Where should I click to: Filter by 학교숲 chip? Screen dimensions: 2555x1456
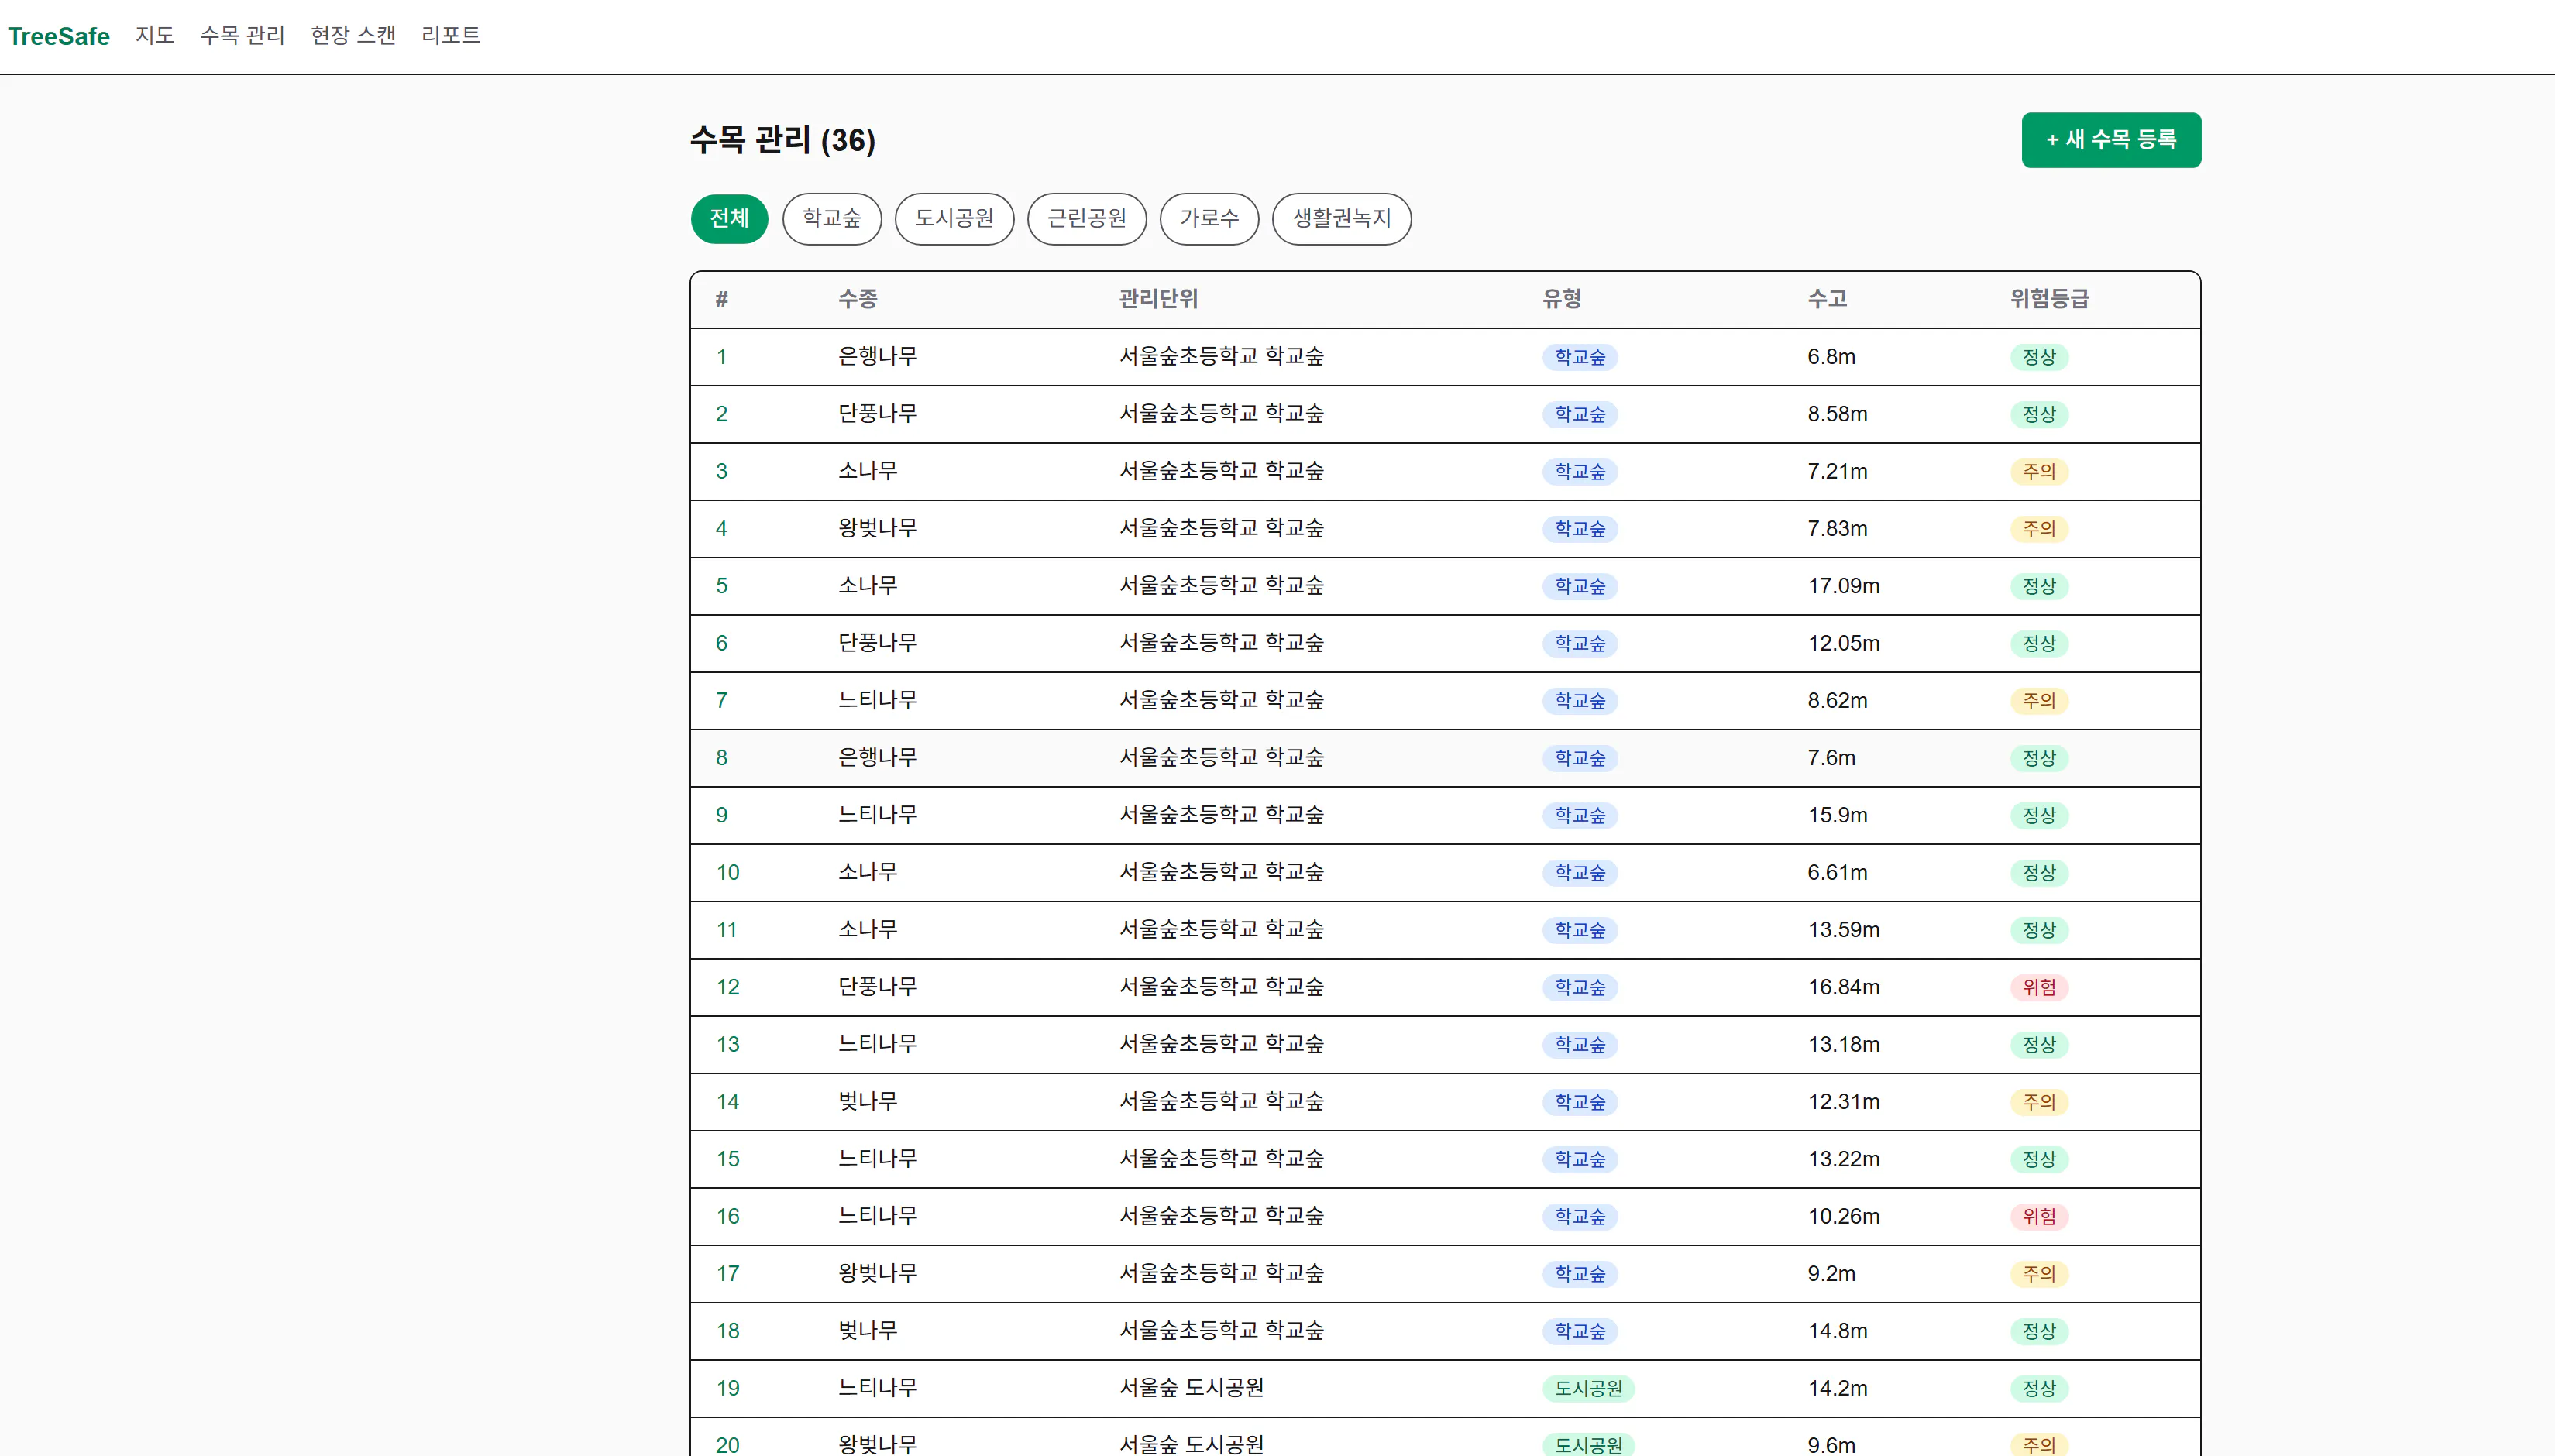pyautogui.click(x=831, y=218)
